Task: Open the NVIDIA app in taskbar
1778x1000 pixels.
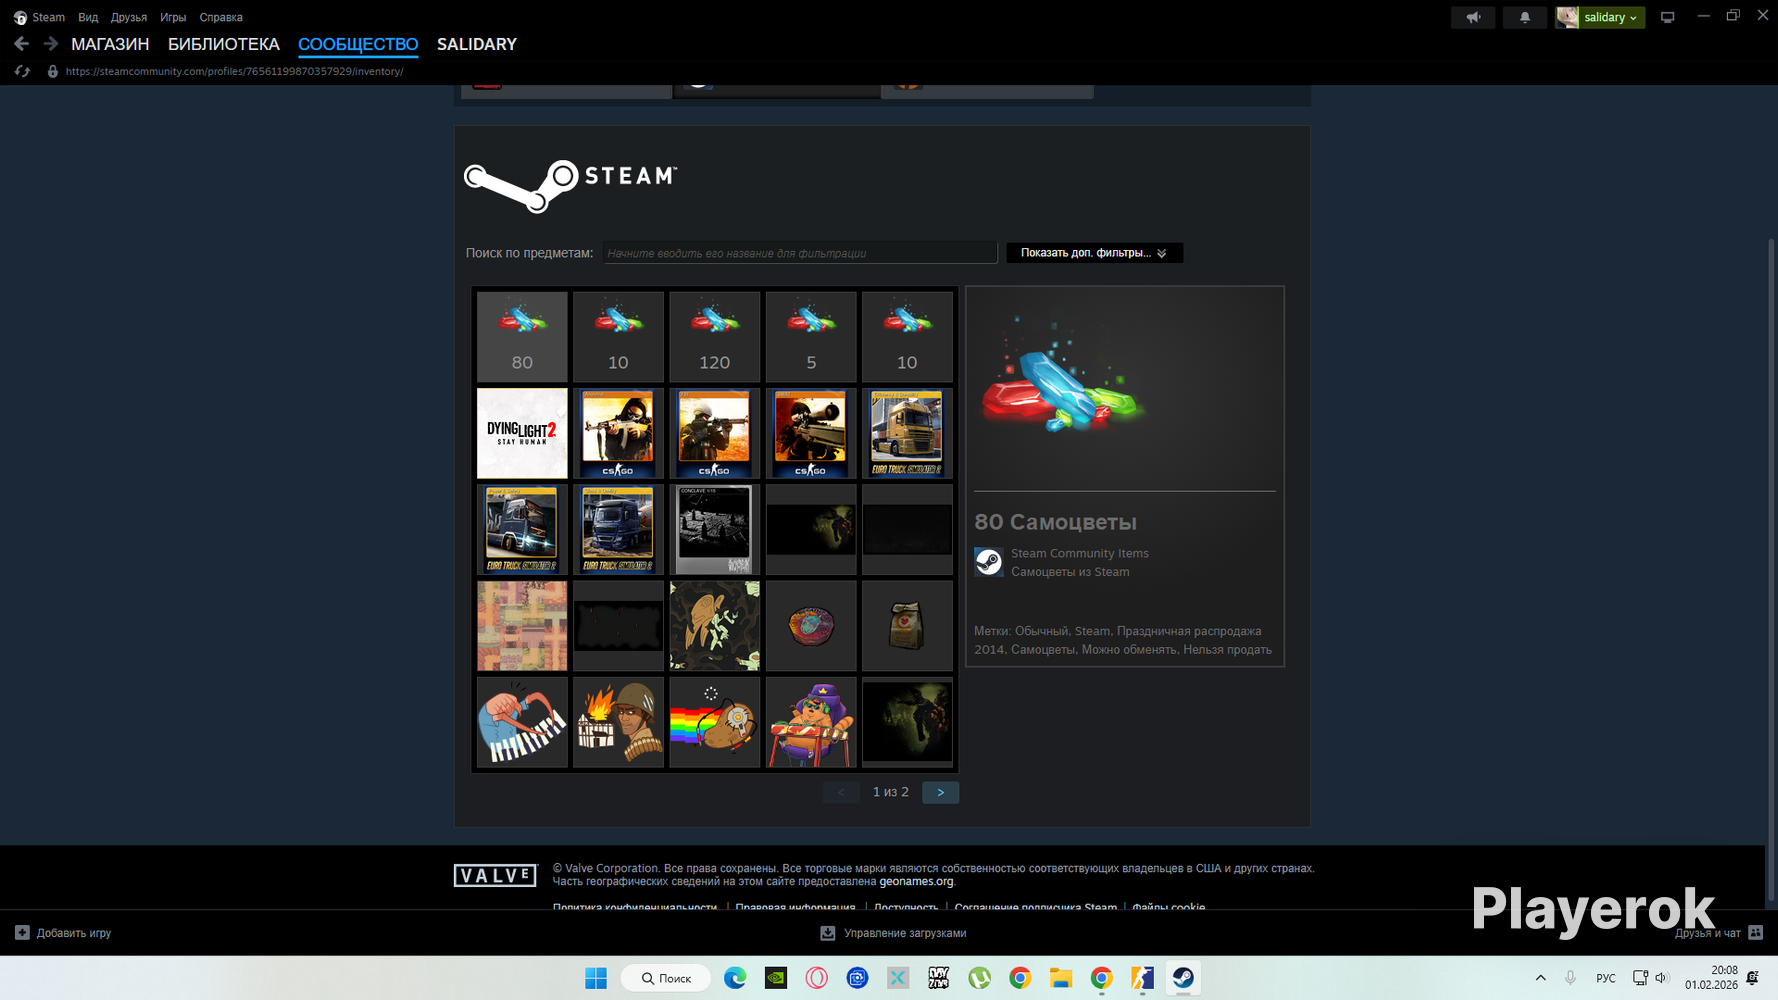Action: 776,978
